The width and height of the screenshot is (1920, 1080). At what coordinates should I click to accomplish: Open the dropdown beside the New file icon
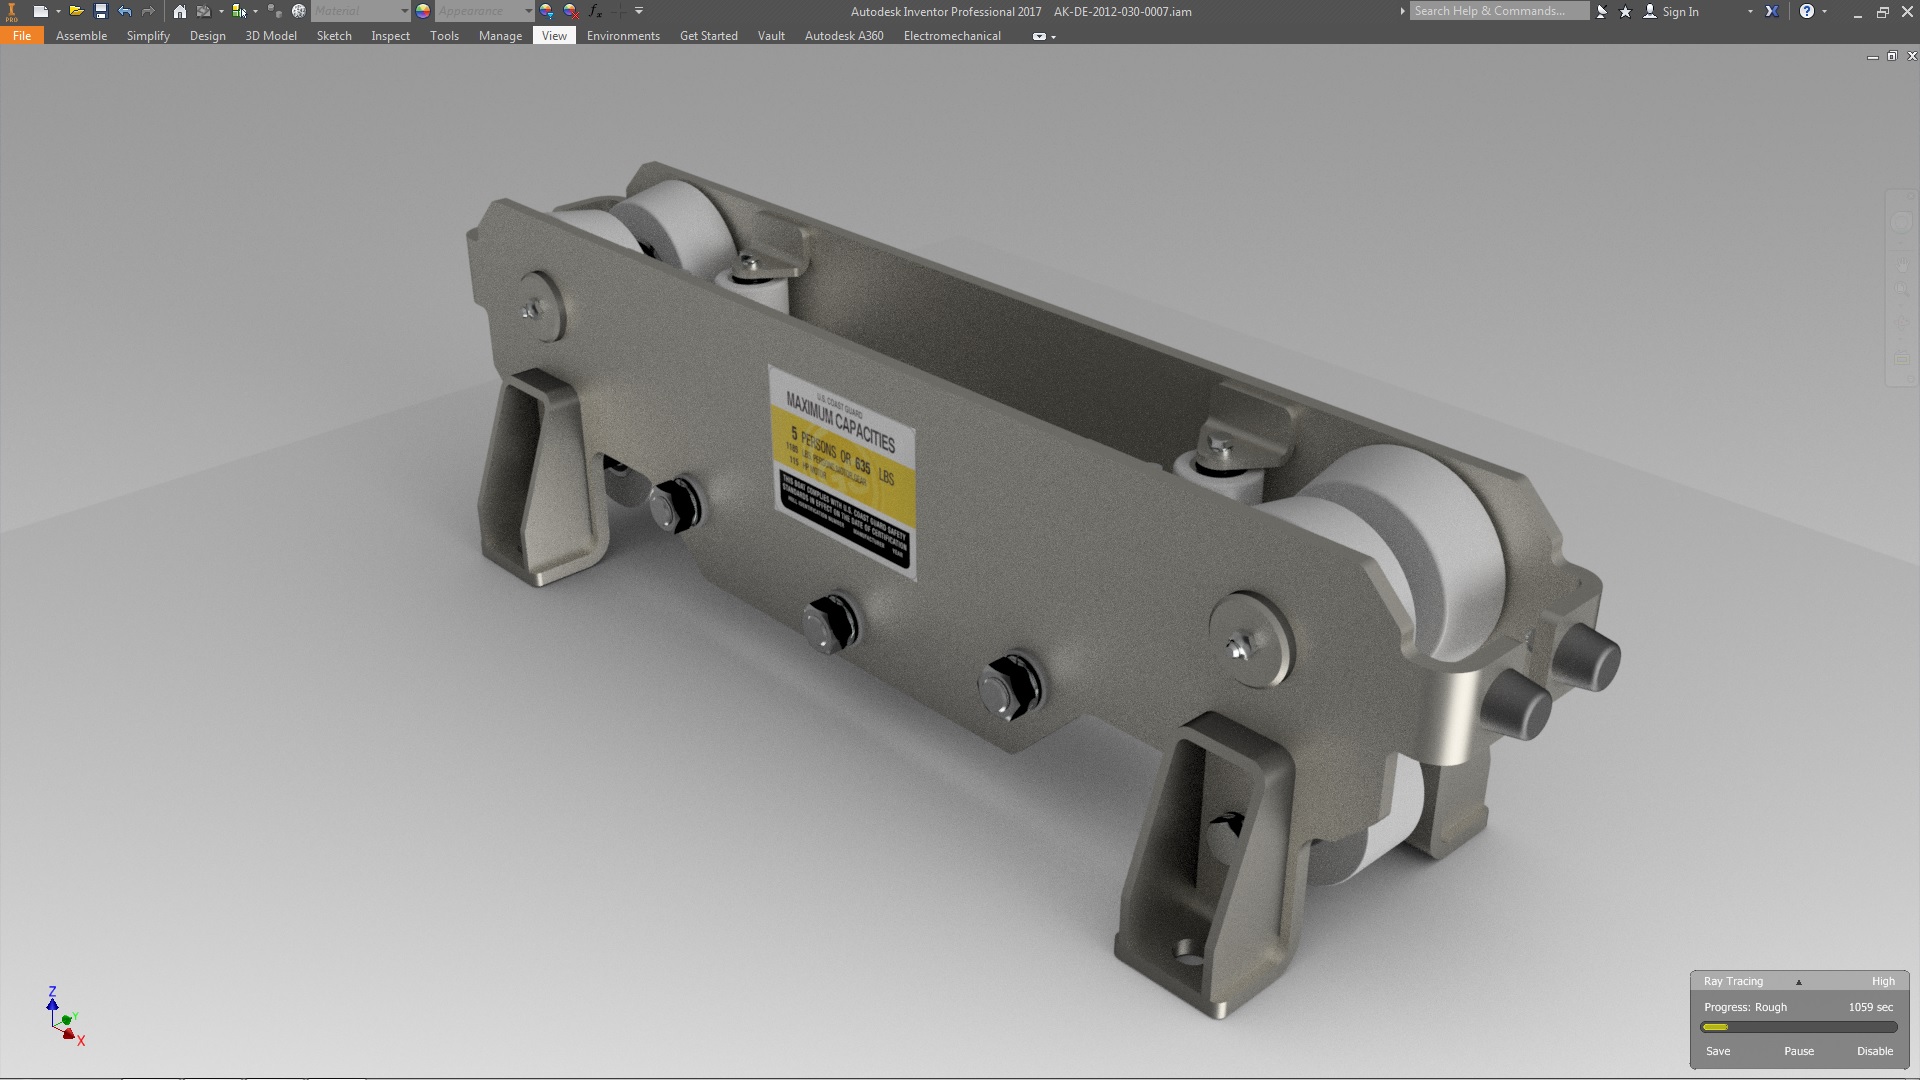pyautogui.click(x=57, y=11)
